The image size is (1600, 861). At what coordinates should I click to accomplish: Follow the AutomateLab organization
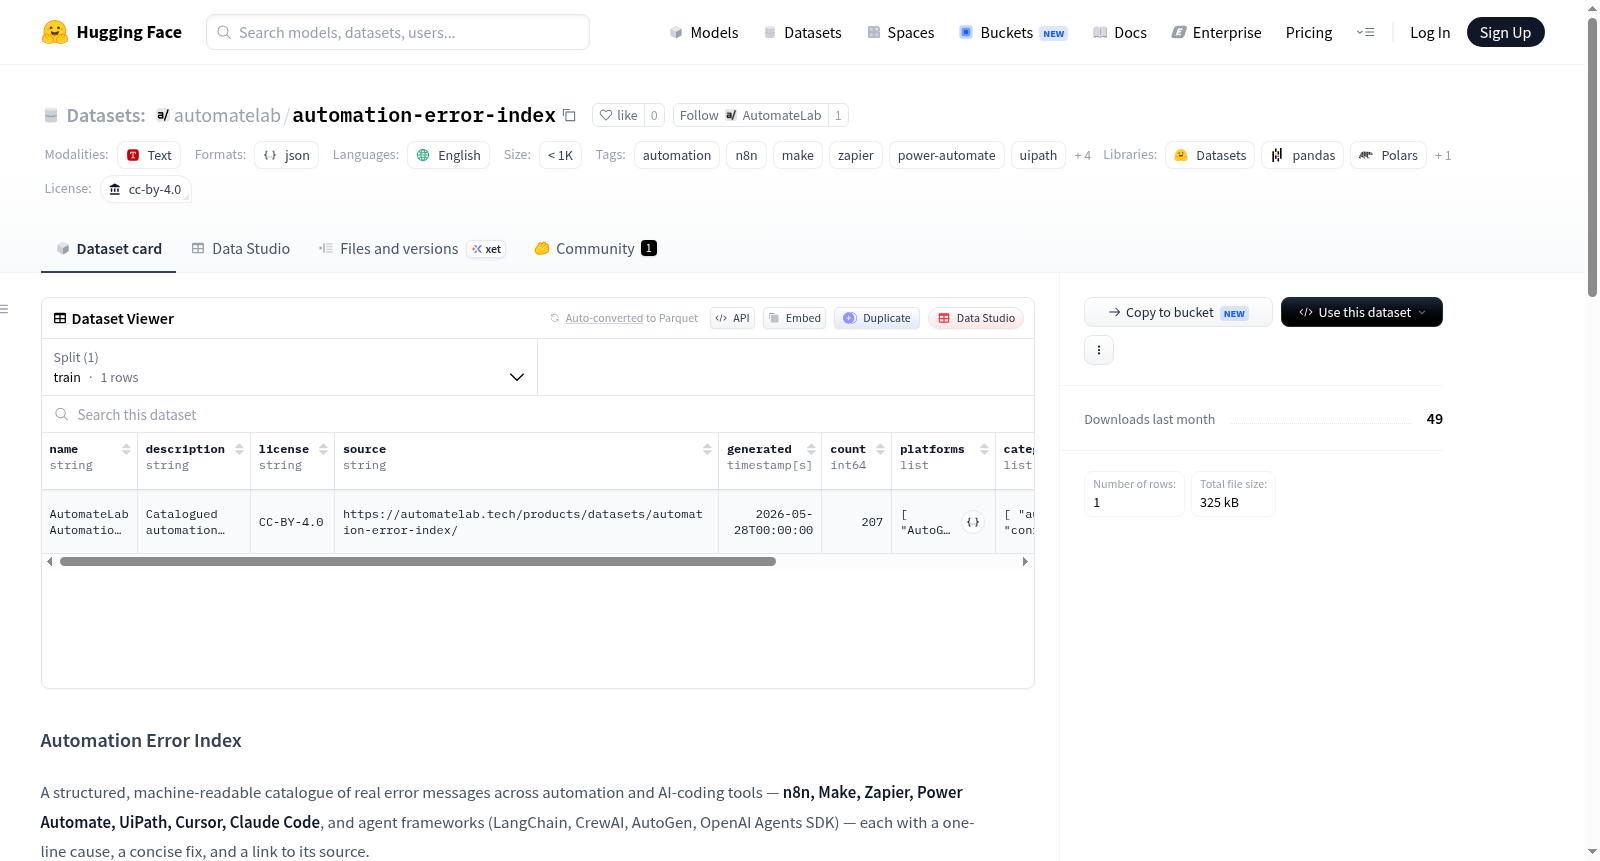click(x=750, y=115)
